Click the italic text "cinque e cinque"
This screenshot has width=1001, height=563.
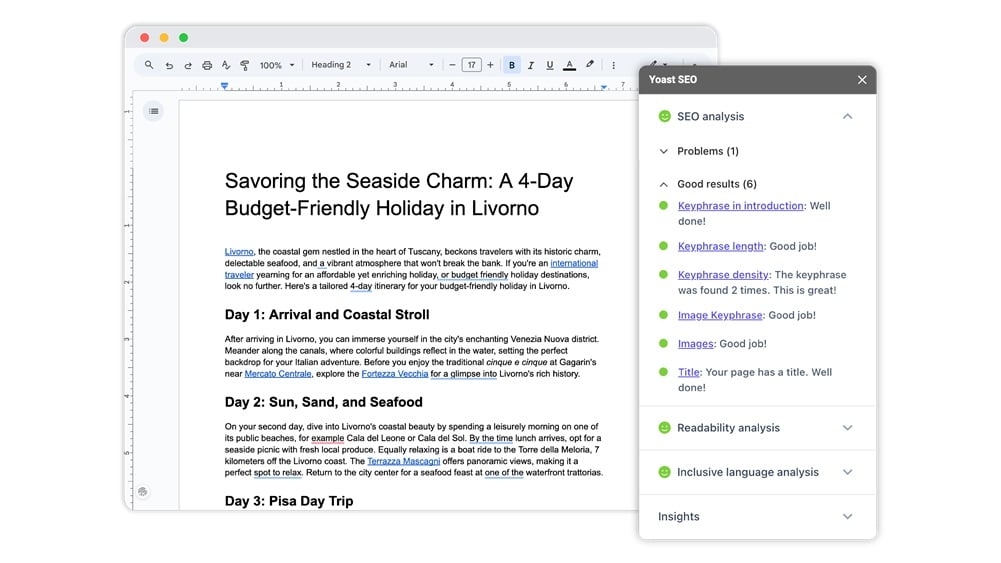click(516, 362)
